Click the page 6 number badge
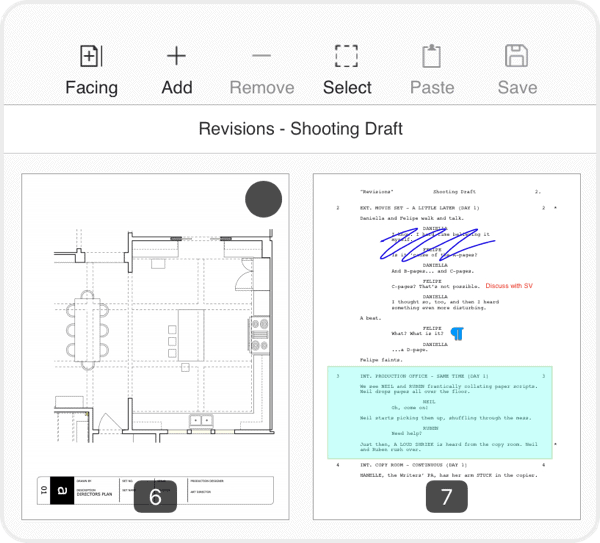This screenshot has height=543, width=600. (x=155, y=497)
